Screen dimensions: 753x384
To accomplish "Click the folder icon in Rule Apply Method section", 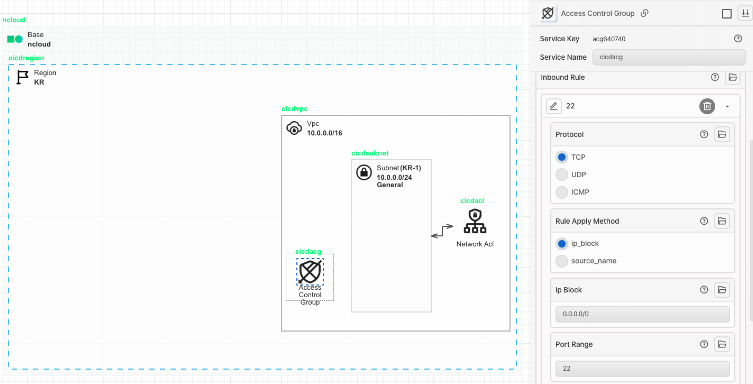I will [722, 221].
